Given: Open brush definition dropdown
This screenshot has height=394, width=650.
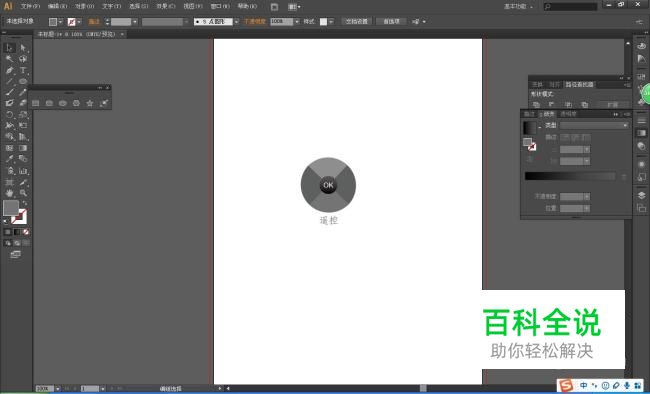Looking at the screenshot, I should (236, 22).
